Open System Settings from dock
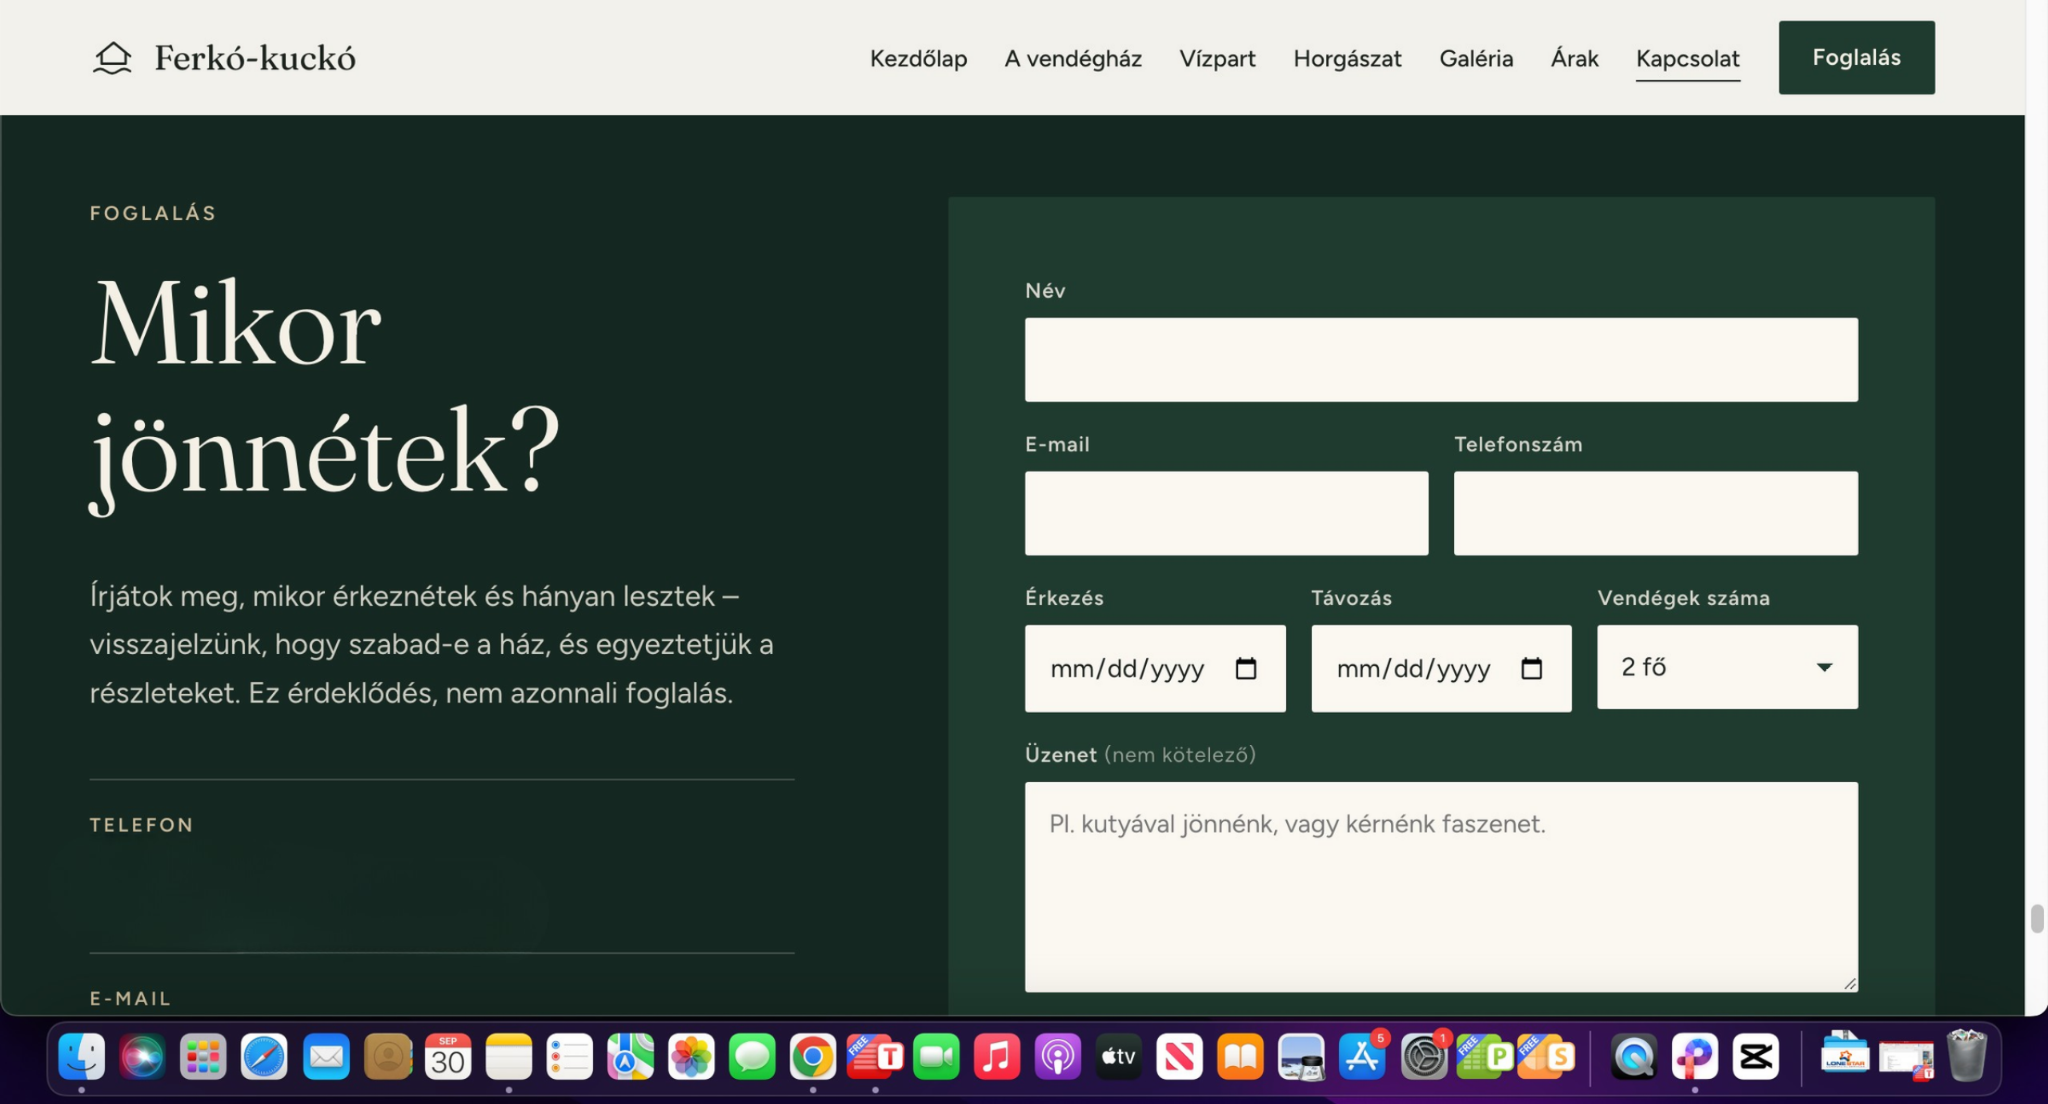This screenshot has height=1104, width=2048. coord(1423,1056)
